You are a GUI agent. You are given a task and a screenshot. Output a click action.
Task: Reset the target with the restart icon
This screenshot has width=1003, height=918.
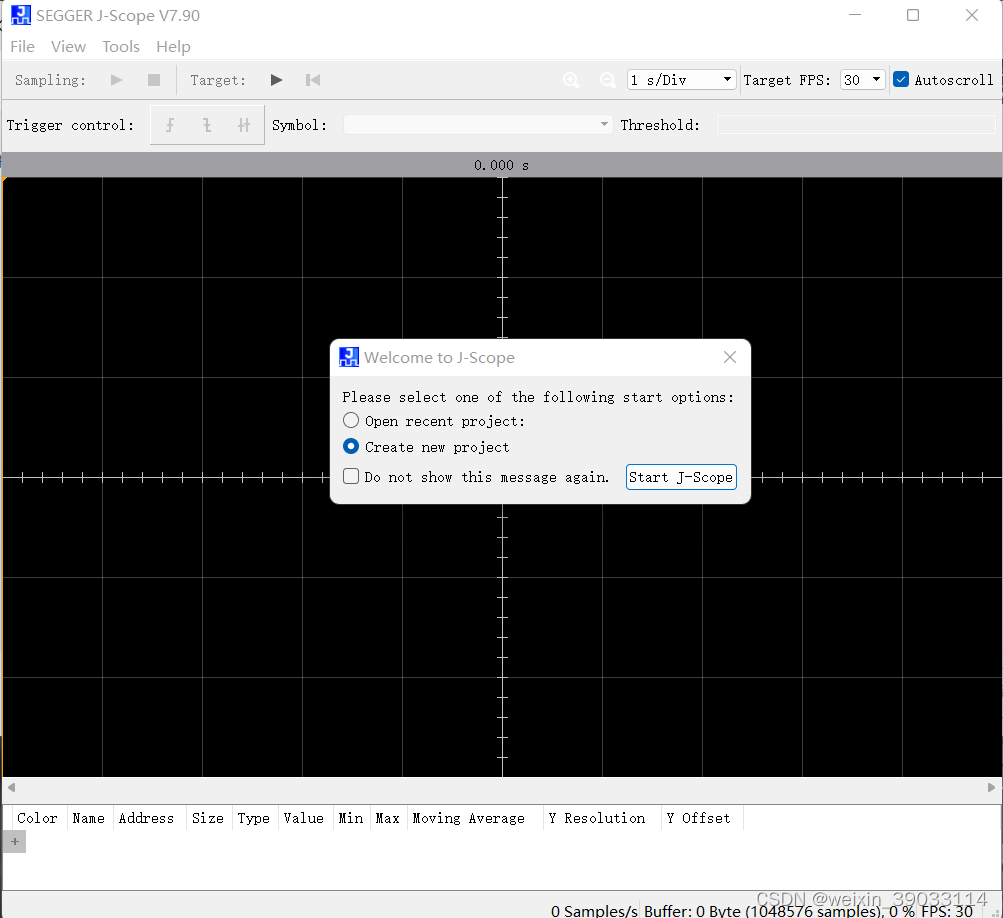(x=313, y=80)
